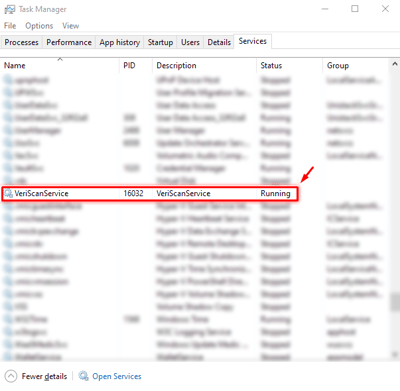Select VeriScanService in the Name column
Image resolution: width=400 pixels, height=391 pixels.
(41, 193)
